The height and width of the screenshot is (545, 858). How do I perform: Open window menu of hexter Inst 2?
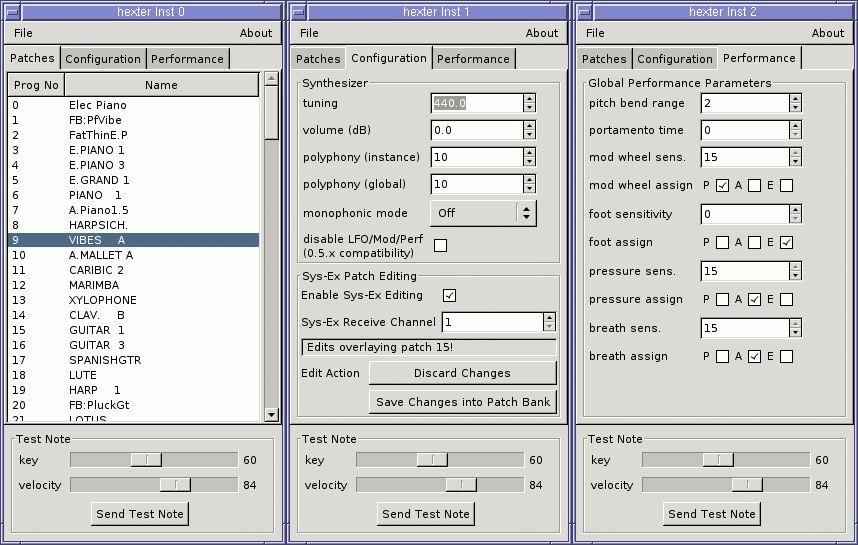584,11
